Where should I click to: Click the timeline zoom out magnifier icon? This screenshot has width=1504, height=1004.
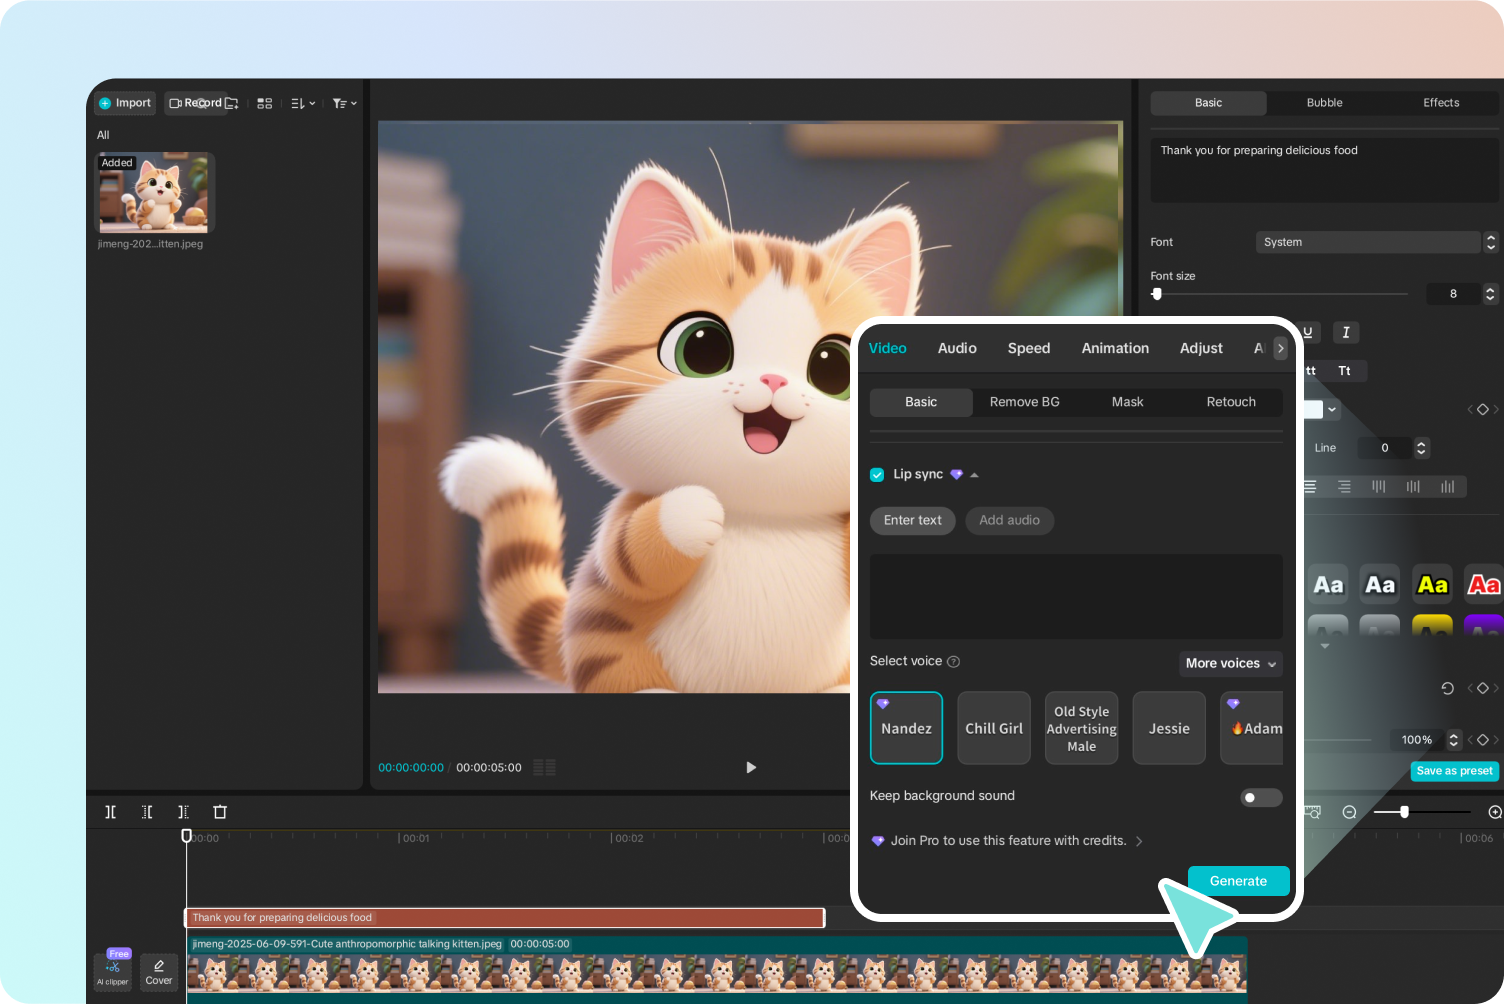[1349, 812]
